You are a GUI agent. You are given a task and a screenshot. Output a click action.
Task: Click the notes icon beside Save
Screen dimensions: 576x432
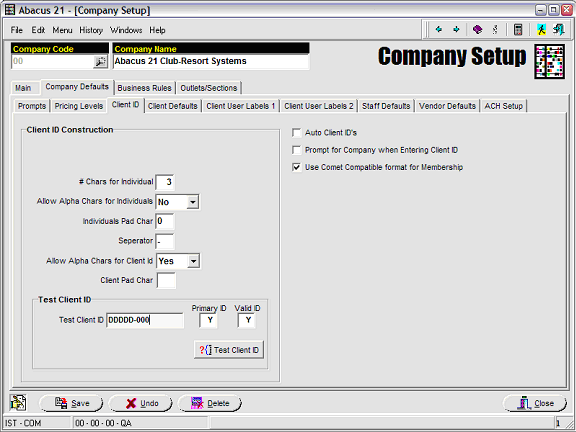pos(18,403)
